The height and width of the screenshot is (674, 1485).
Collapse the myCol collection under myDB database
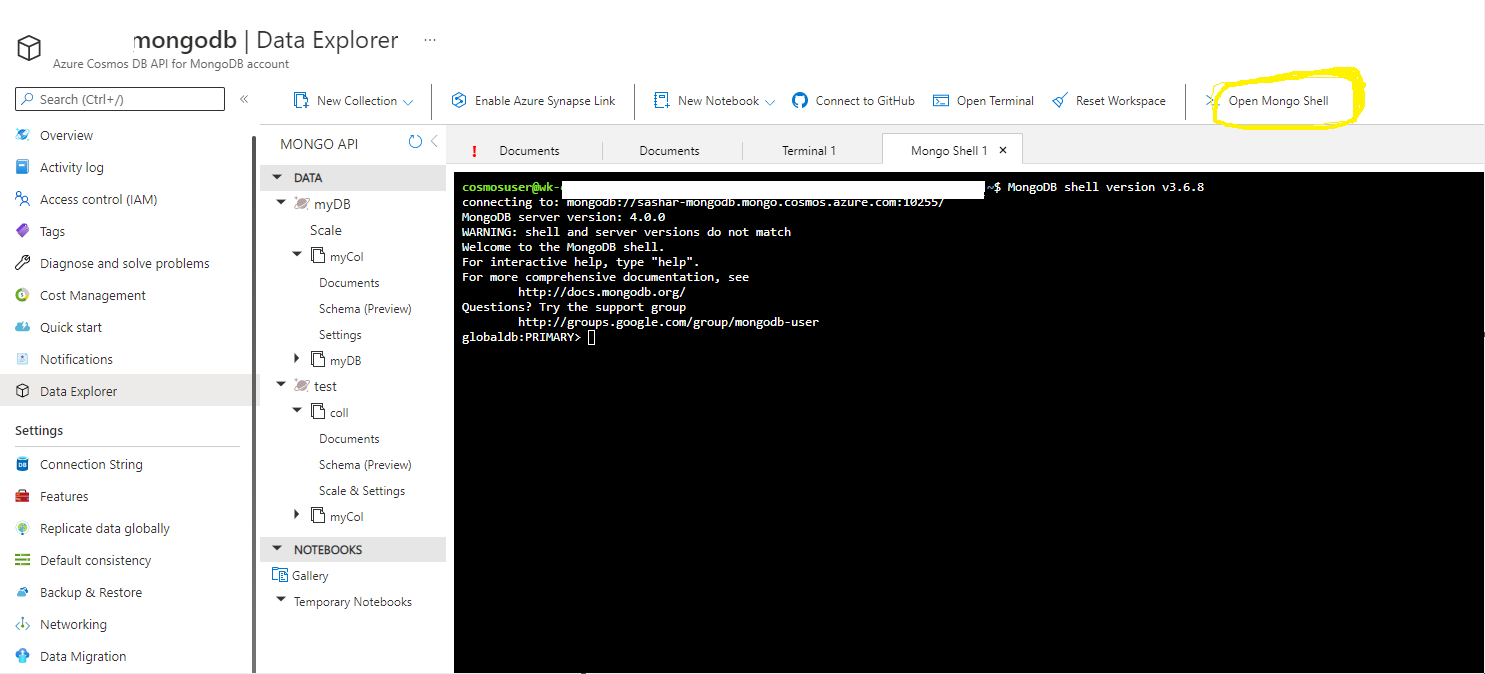[297, 255]
